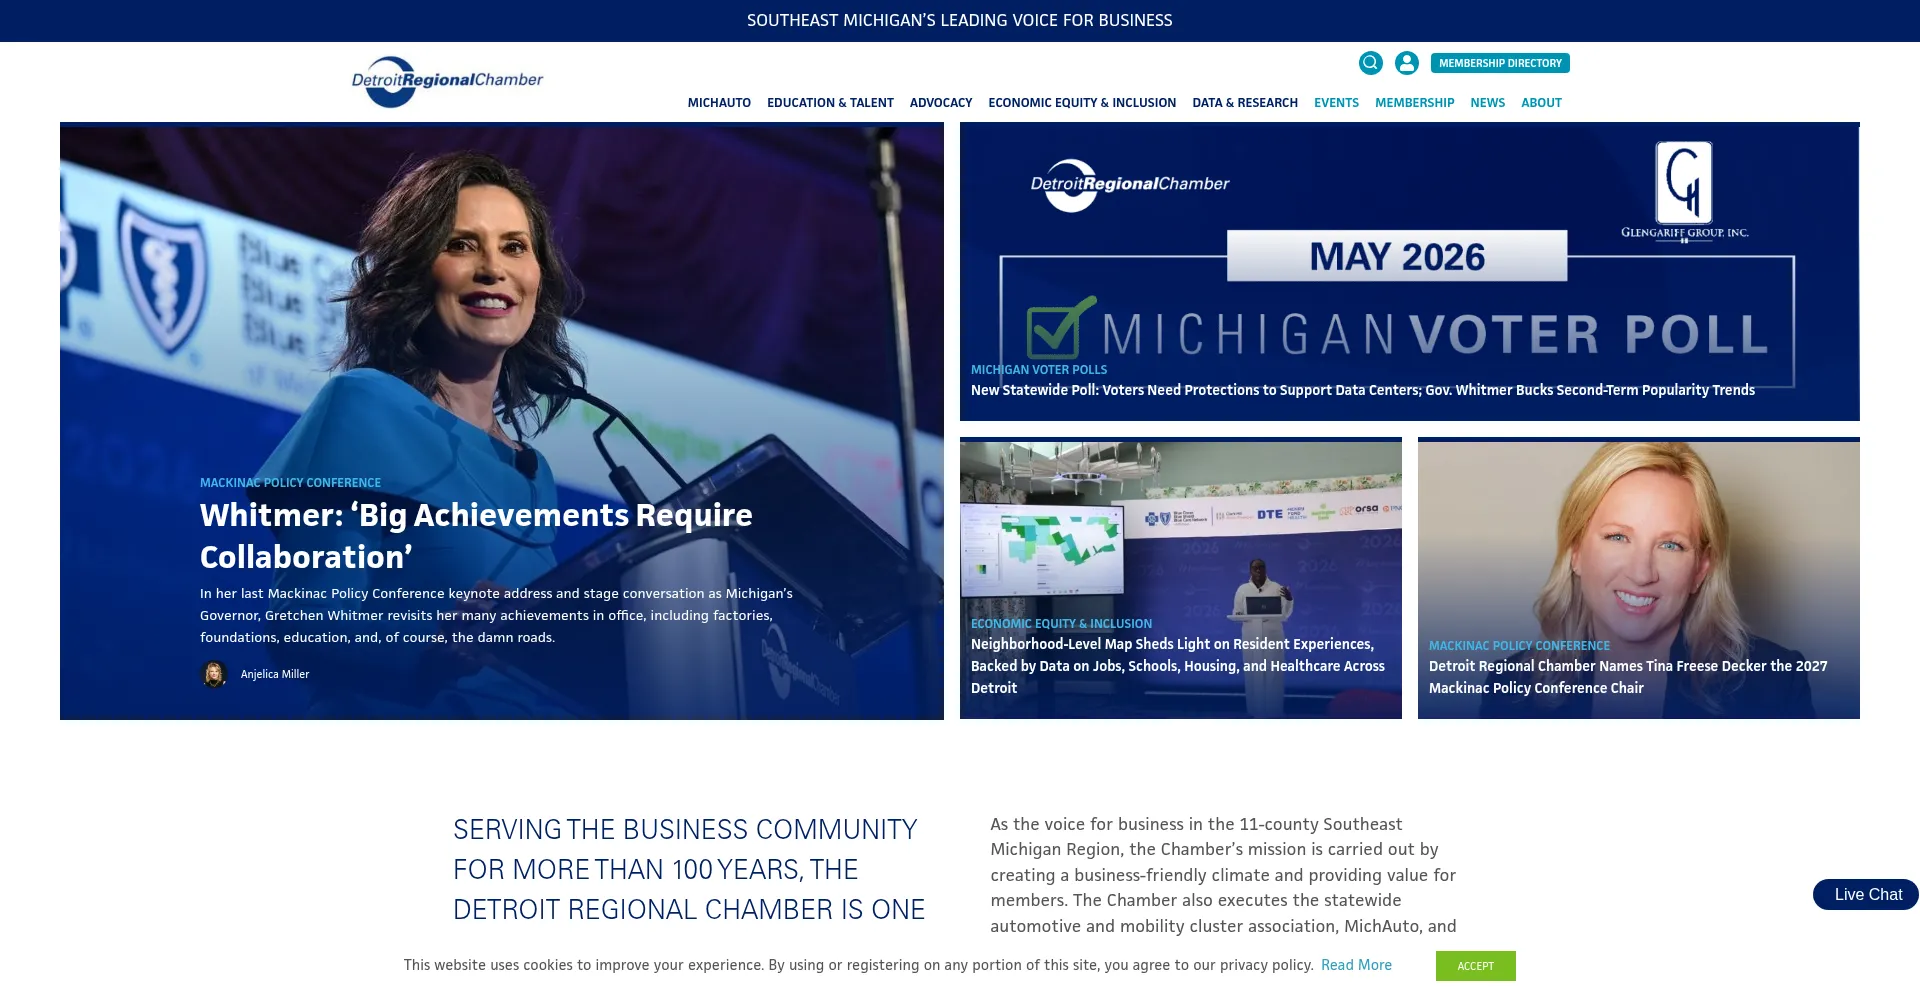1920x993 pixels.
Task: Accept the cookie notice
Action: click(1475, 966)
